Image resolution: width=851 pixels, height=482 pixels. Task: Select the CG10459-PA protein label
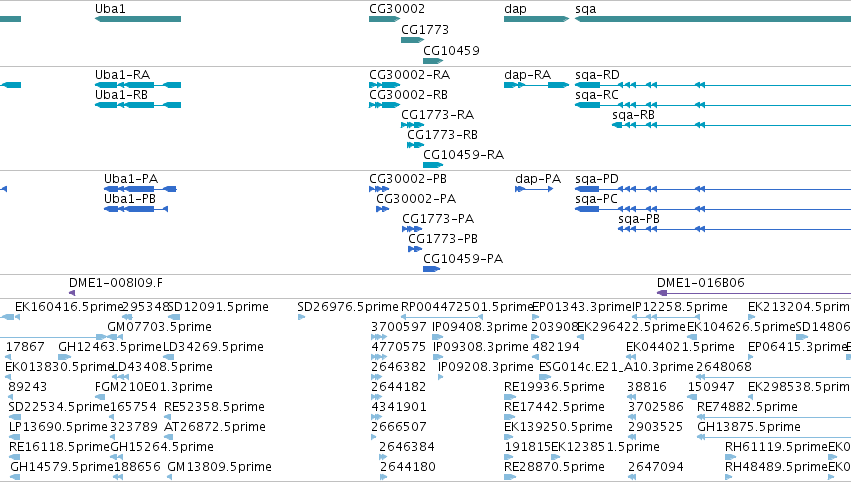click(x=463, y=259)
